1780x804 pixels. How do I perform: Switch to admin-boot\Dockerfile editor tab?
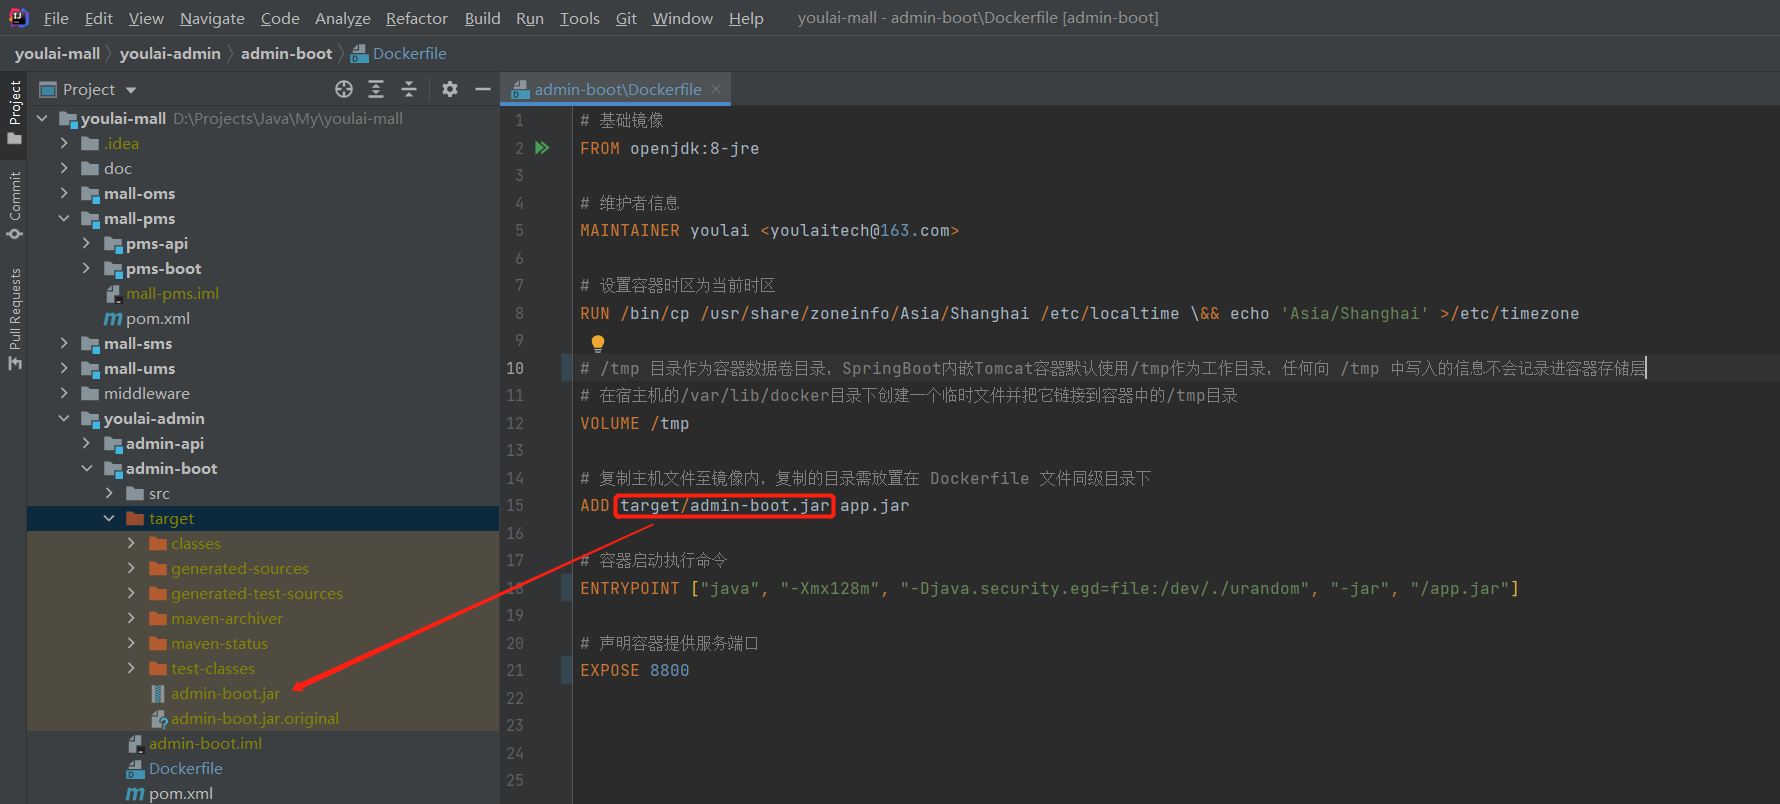tap(617, 89)
